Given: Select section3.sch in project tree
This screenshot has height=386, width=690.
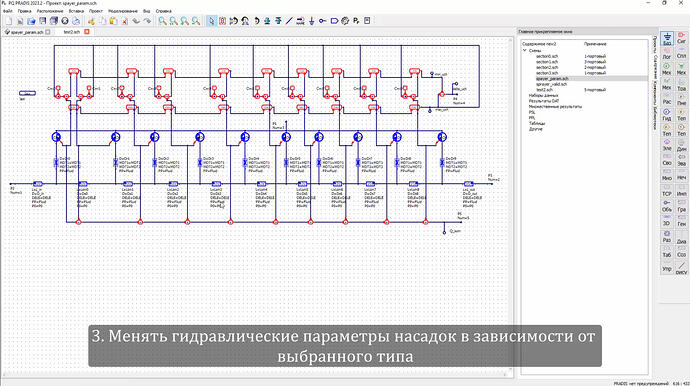Looking at the screenshot, I should [547, 73].
